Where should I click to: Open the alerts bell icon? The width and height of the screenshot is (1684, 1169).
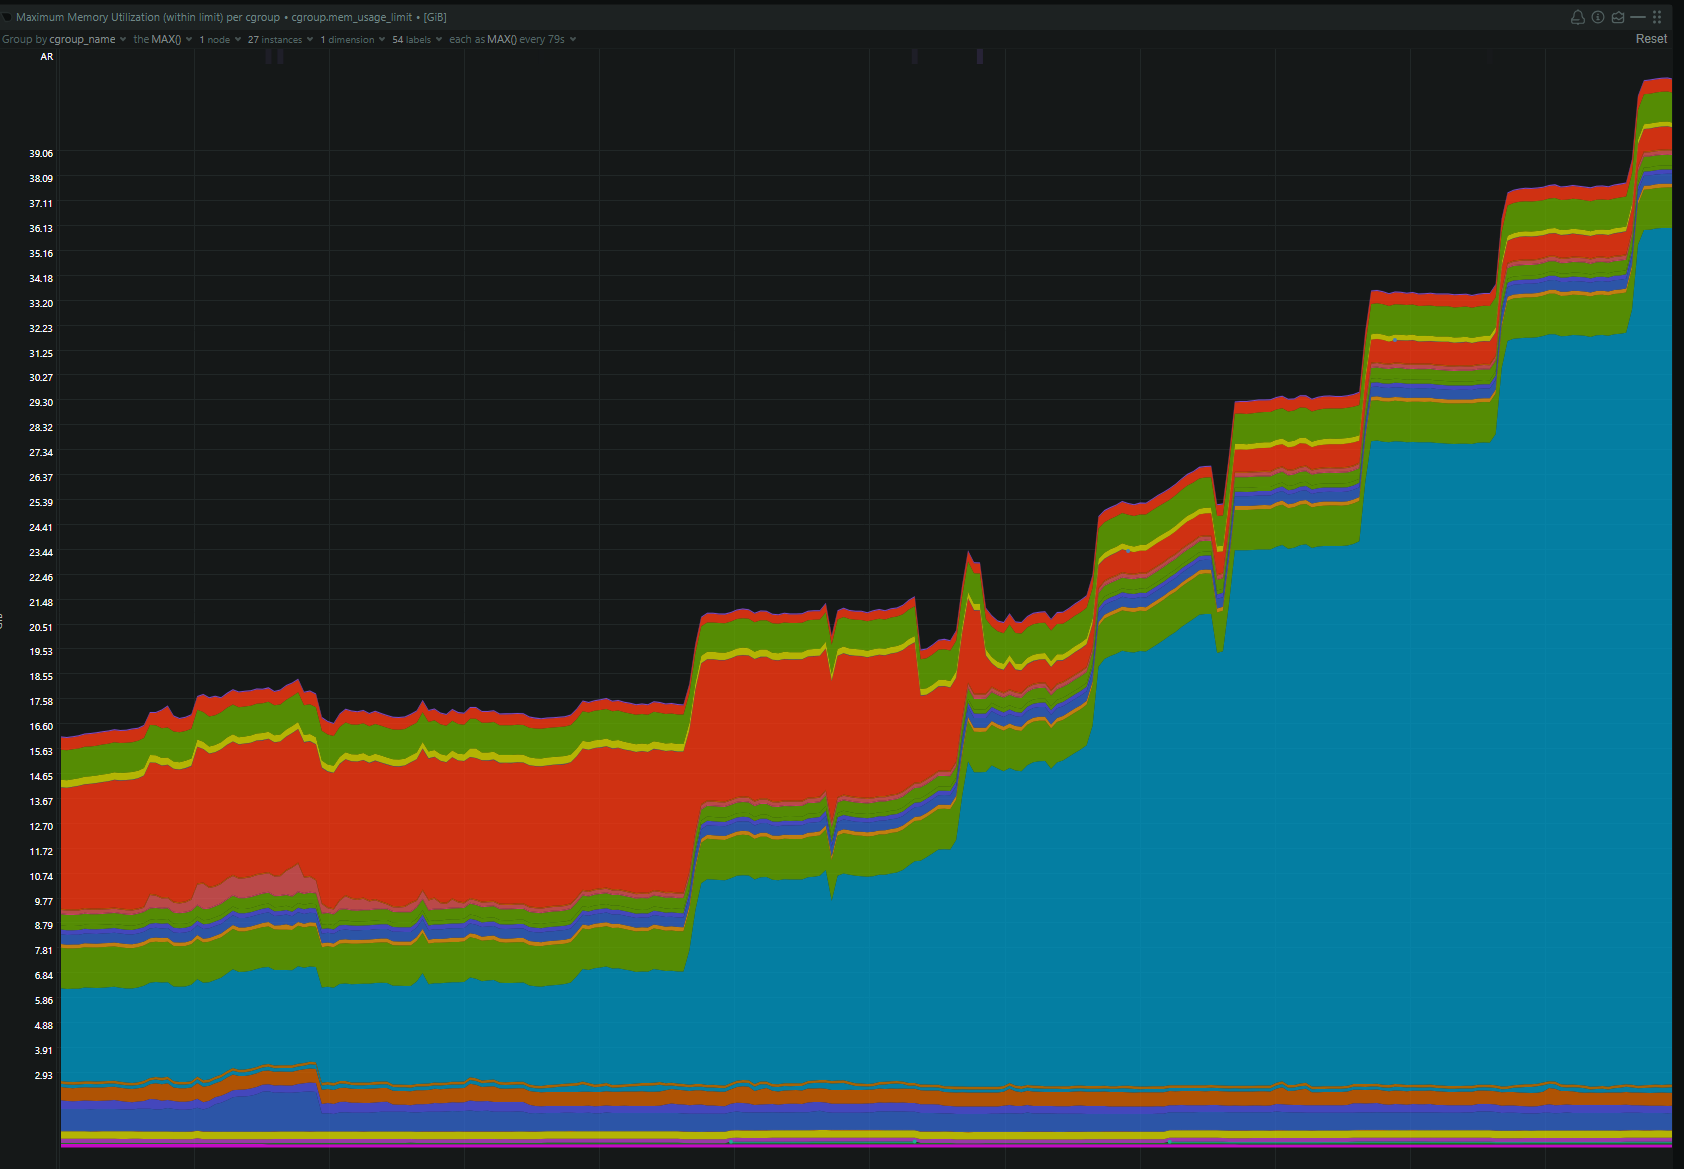pyautogui.click(x=1578, y=17)
